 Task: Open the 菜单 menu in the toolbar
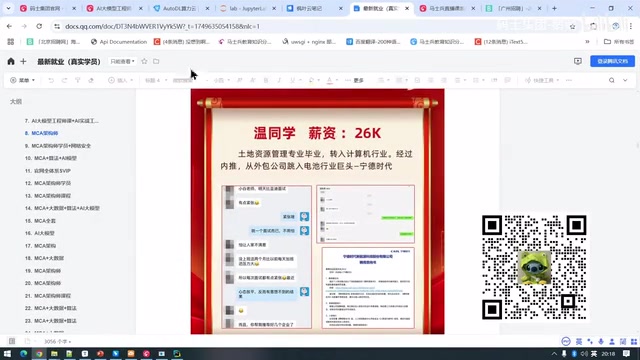(22, 80)
